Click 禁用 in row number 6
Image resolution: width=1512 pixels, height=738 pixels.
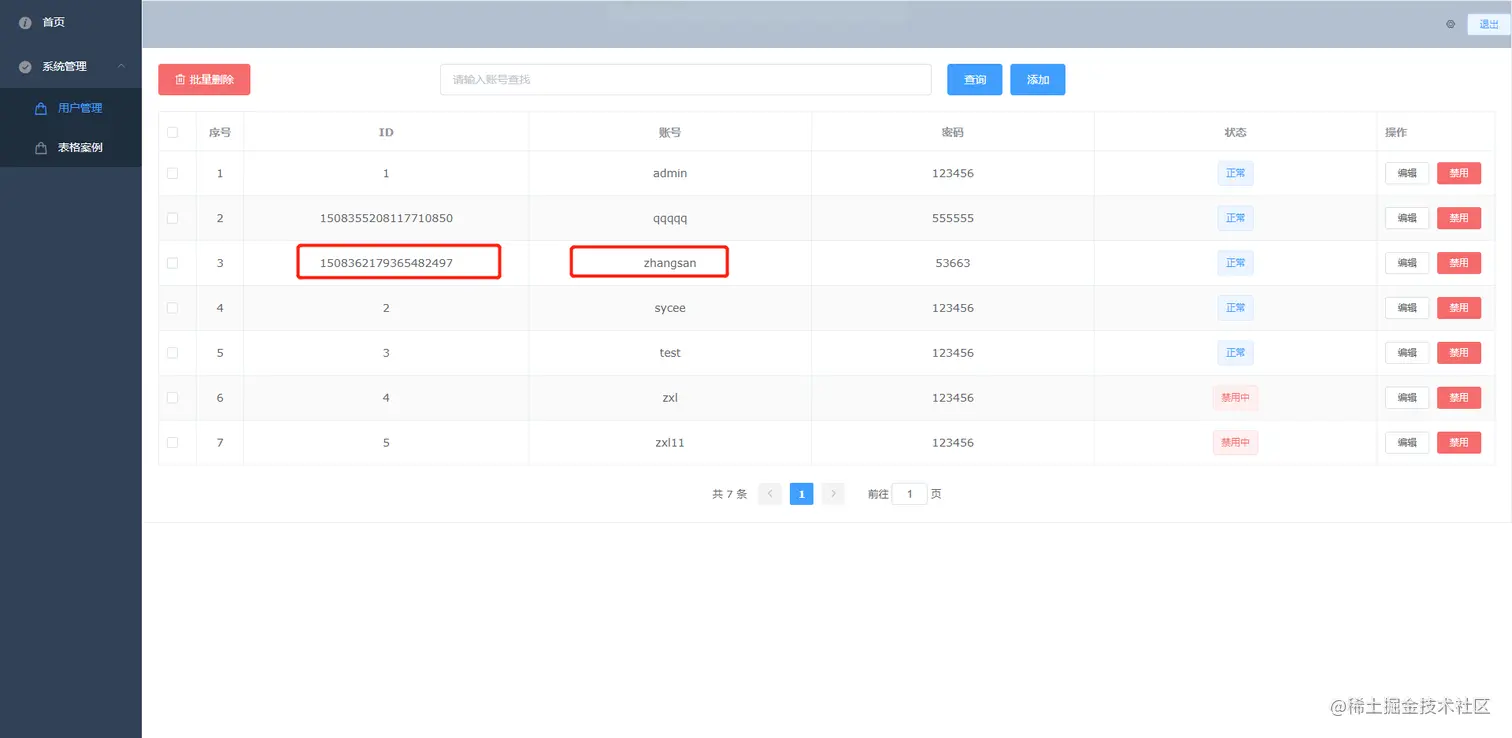(x=1459, y=398)
